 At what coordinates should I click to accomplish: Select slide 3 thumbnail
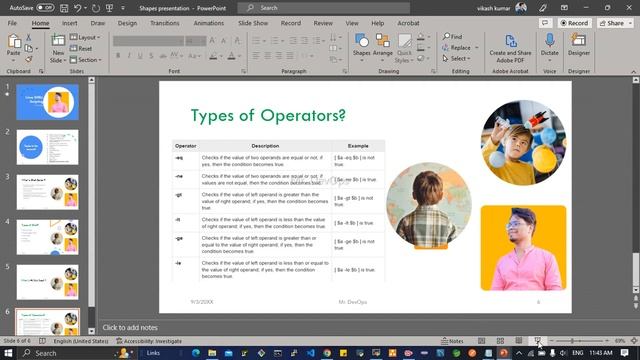click(47, 192)
